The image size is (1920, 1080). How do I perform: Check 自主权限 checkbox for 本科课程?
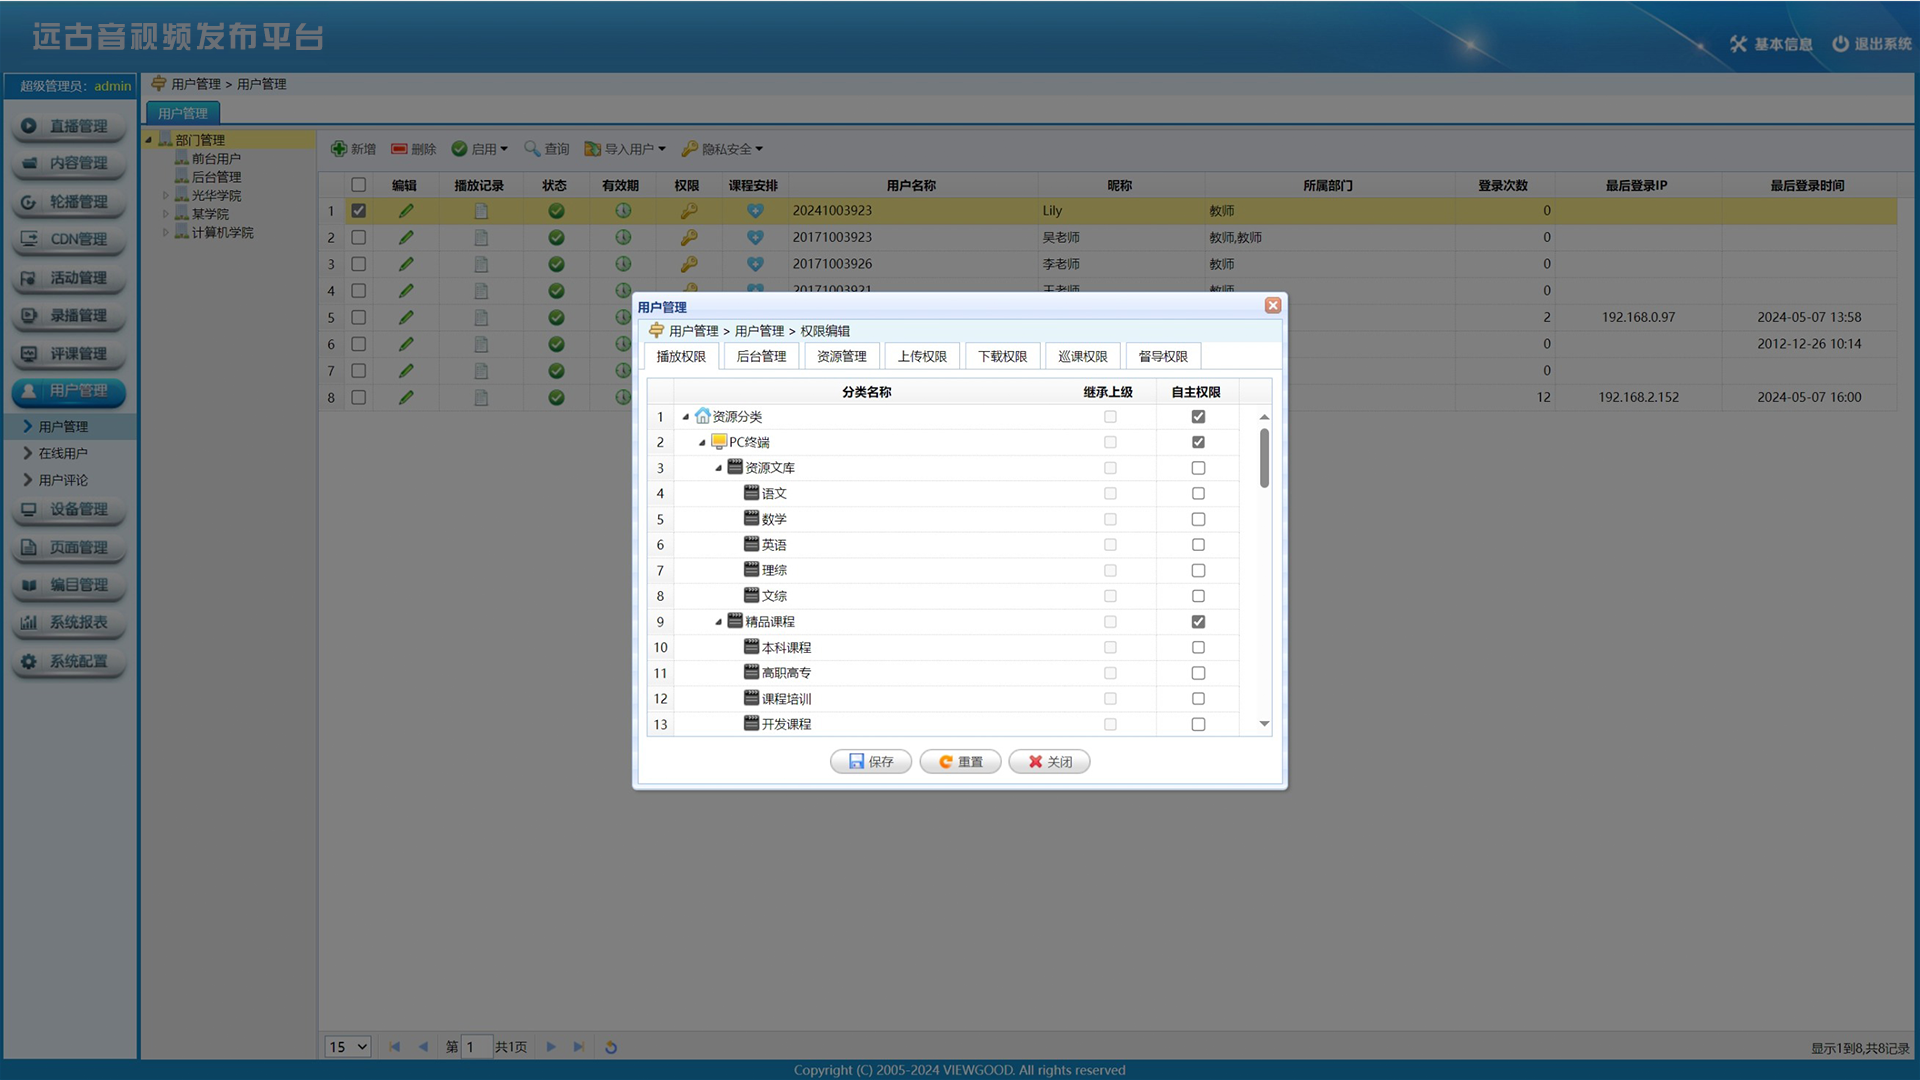click(1198, 648)
